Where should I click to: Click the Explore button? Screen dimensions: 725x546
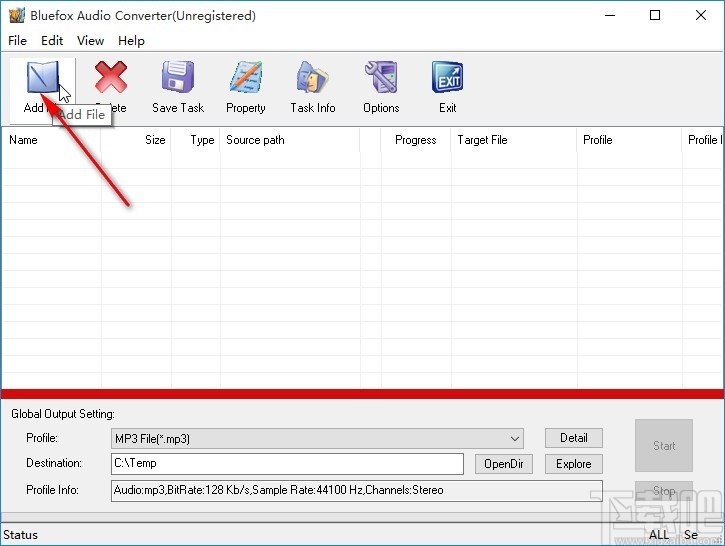pos(574,464)
